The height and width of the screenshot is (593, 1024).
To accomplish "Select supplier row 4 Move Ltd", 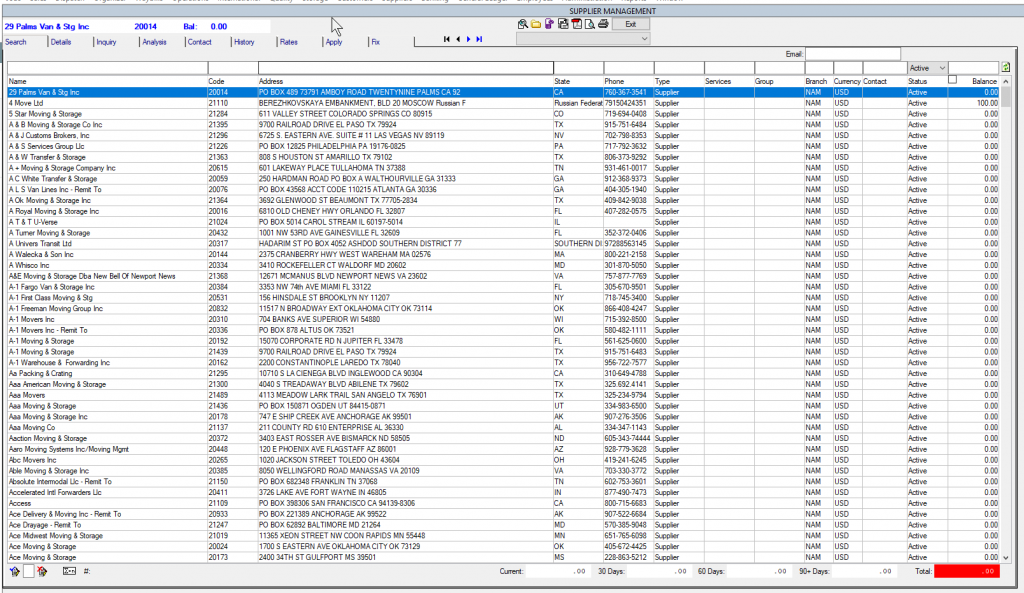I will click(x=503, y=103).
